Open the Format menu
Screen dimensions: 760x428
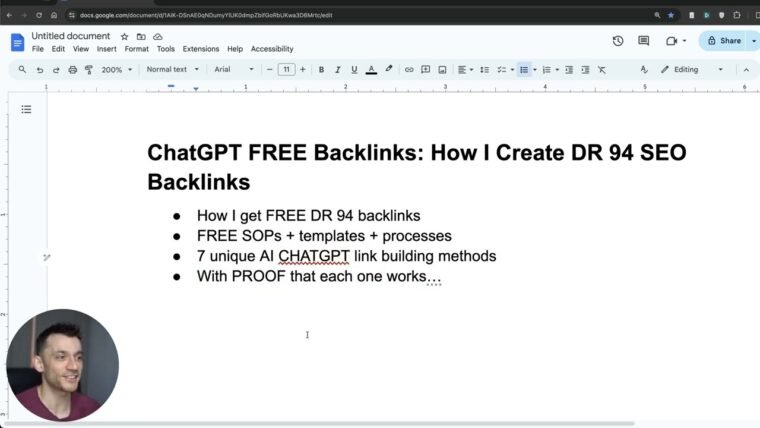pos(137,49)
